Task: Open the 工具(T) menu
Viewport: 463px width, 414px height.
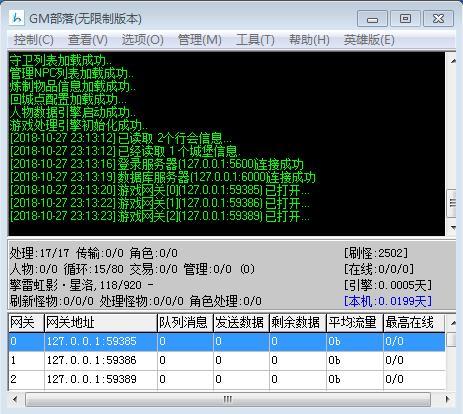Action: point(255,40)
